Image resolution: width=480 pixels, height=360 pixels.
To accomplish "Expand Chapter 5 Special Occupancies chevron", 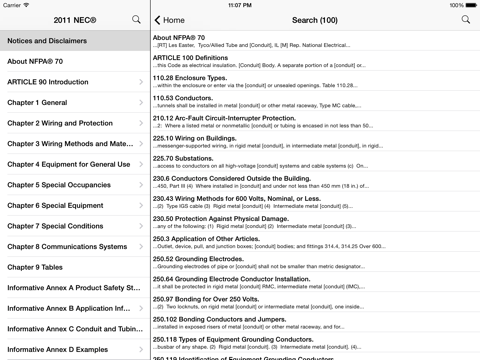I will [141, 185].
